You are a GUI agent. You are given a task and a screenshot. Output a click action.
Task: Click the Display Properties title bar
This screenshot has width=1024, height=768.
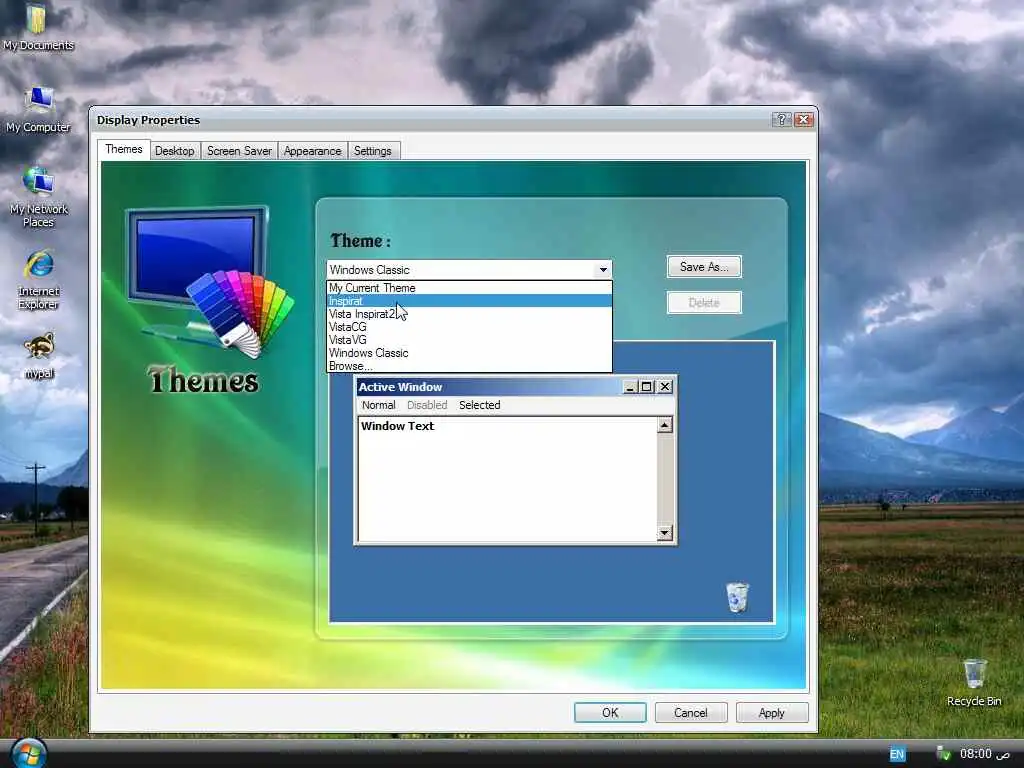(x=431, y=120)
